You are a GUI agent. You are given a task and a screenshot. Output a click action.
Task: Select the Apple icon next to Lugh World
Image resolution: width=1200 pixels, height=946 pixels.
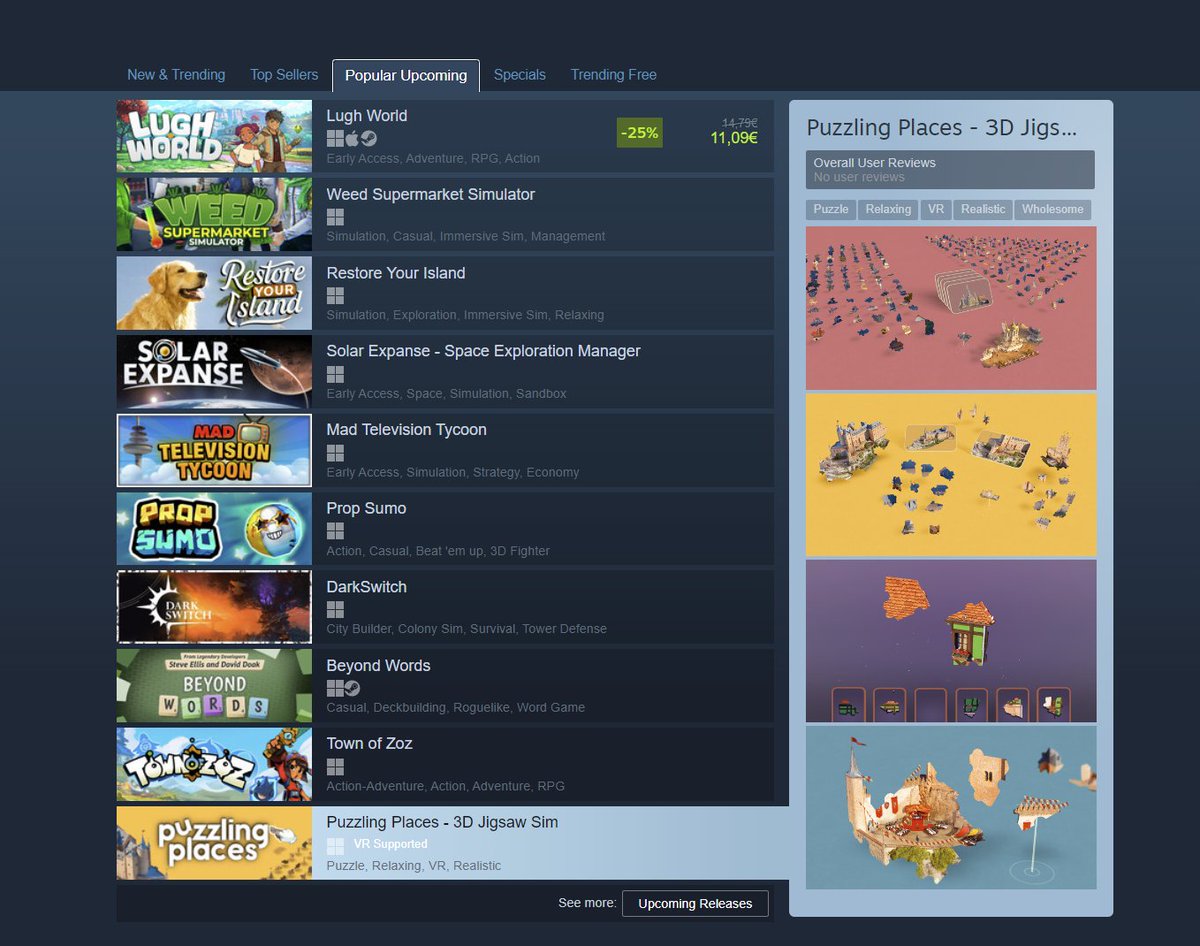[352, 138]
